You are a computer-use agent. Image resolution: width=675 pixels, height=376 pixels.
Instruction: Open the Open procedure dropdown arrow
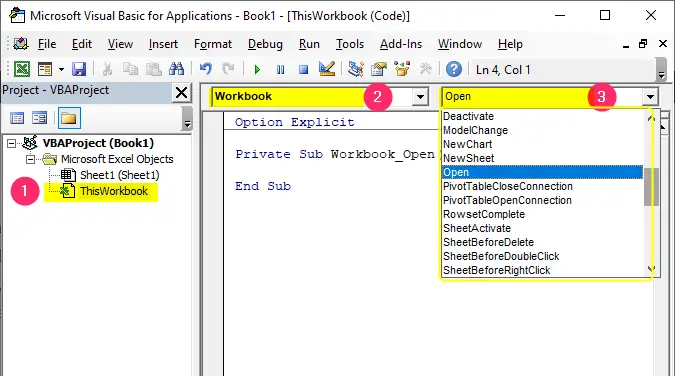coord(650,96)
